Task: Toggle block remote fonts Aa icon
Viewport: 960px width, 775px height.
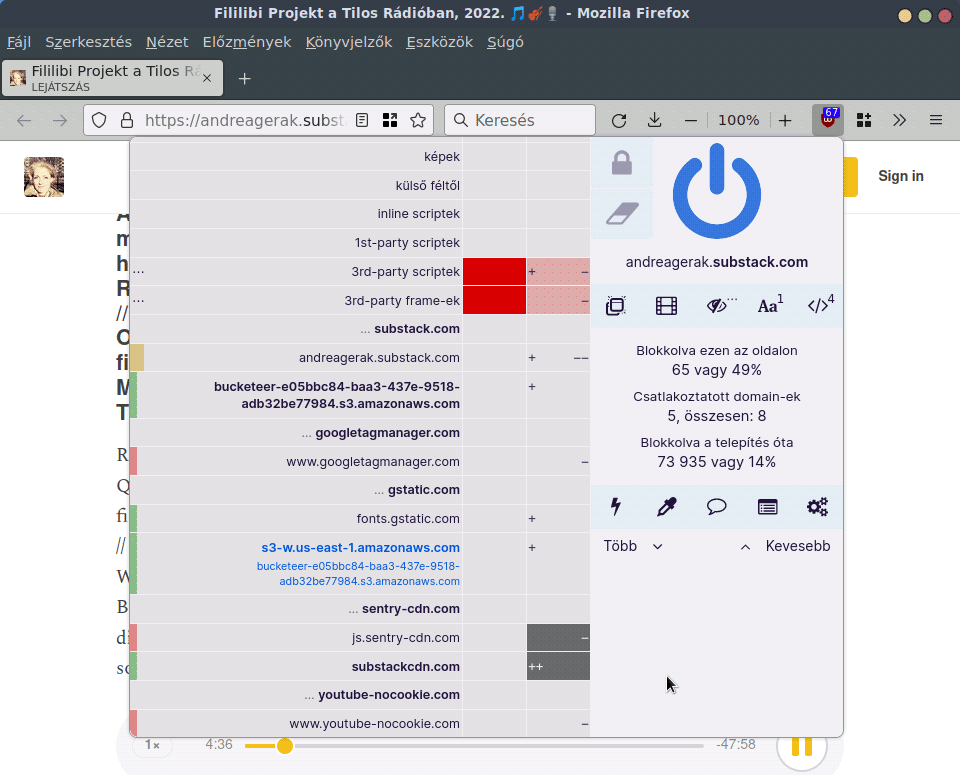Action: 769,305
